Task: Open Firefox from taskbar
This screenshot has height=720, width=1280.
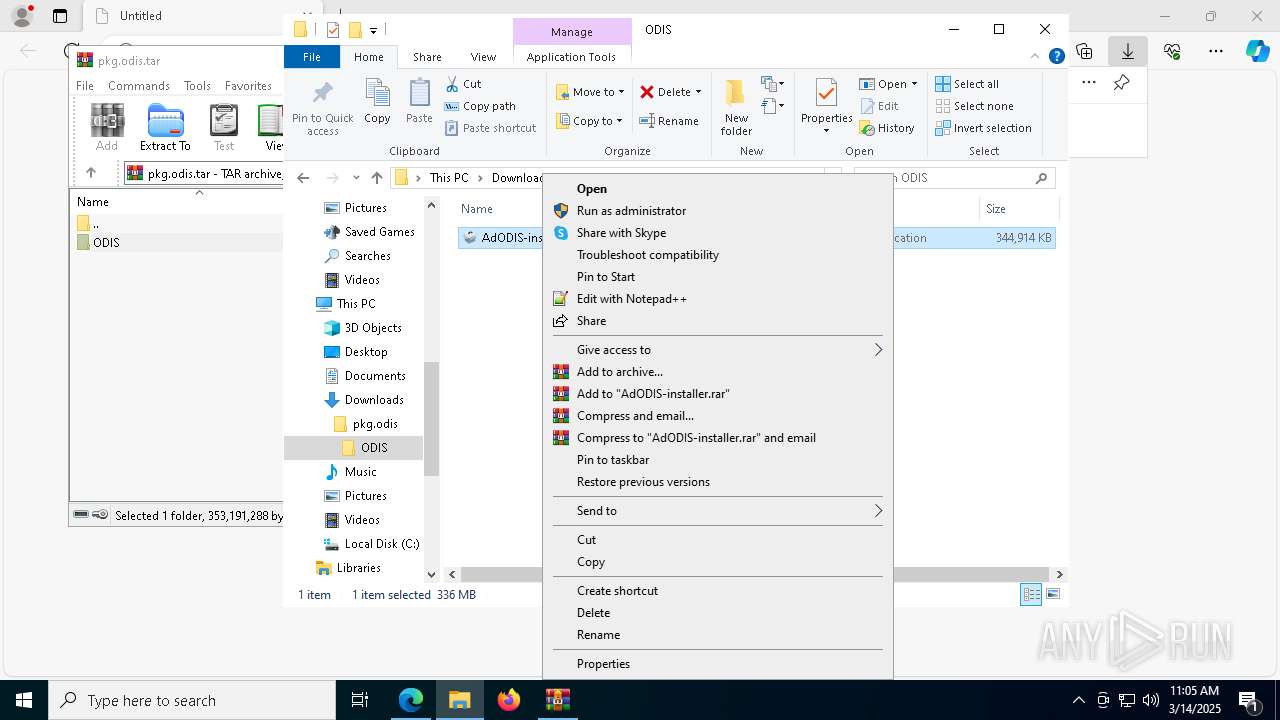Action: (509, 700)
